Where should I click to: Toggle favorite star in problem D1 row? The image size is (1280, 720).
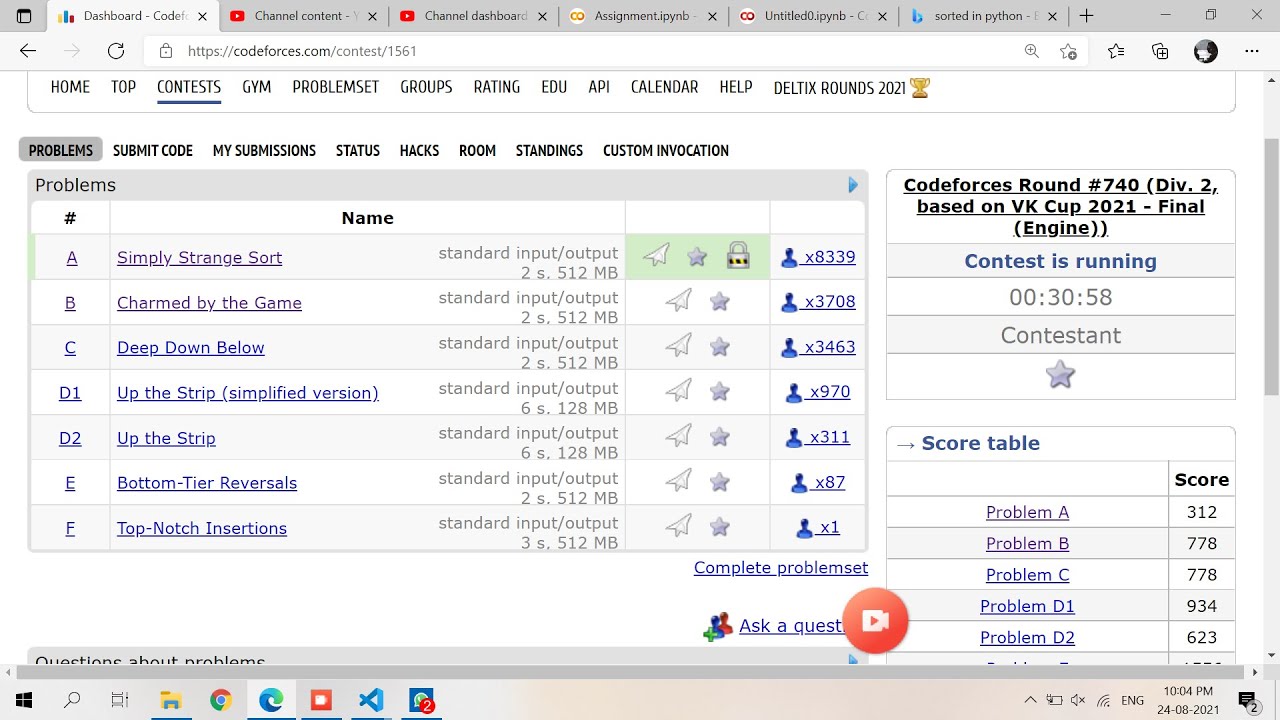coord(719,392)
